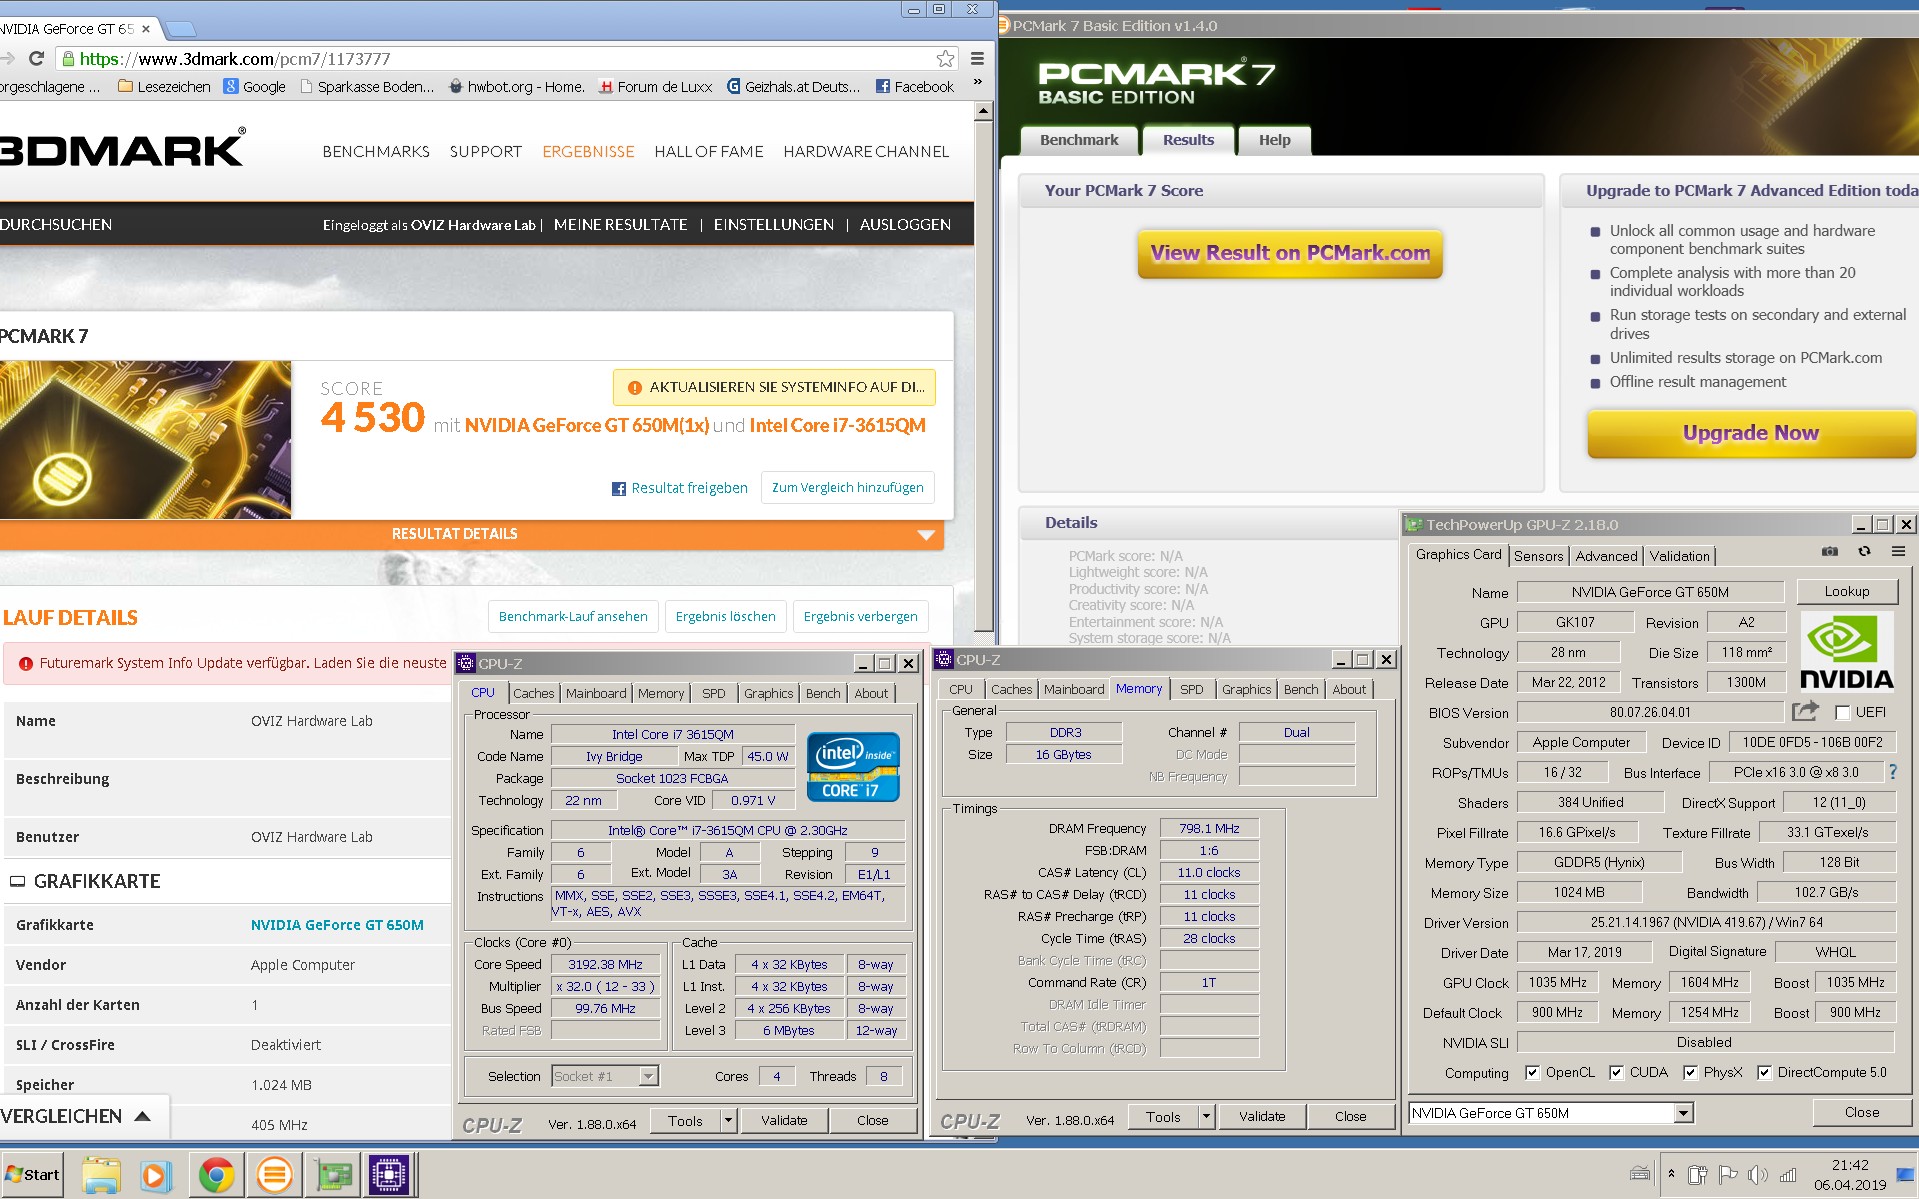This screenshot has width=1919, height=1199.
Task: Click the network signal icon in the system tray
Action: [1788, 1175]
